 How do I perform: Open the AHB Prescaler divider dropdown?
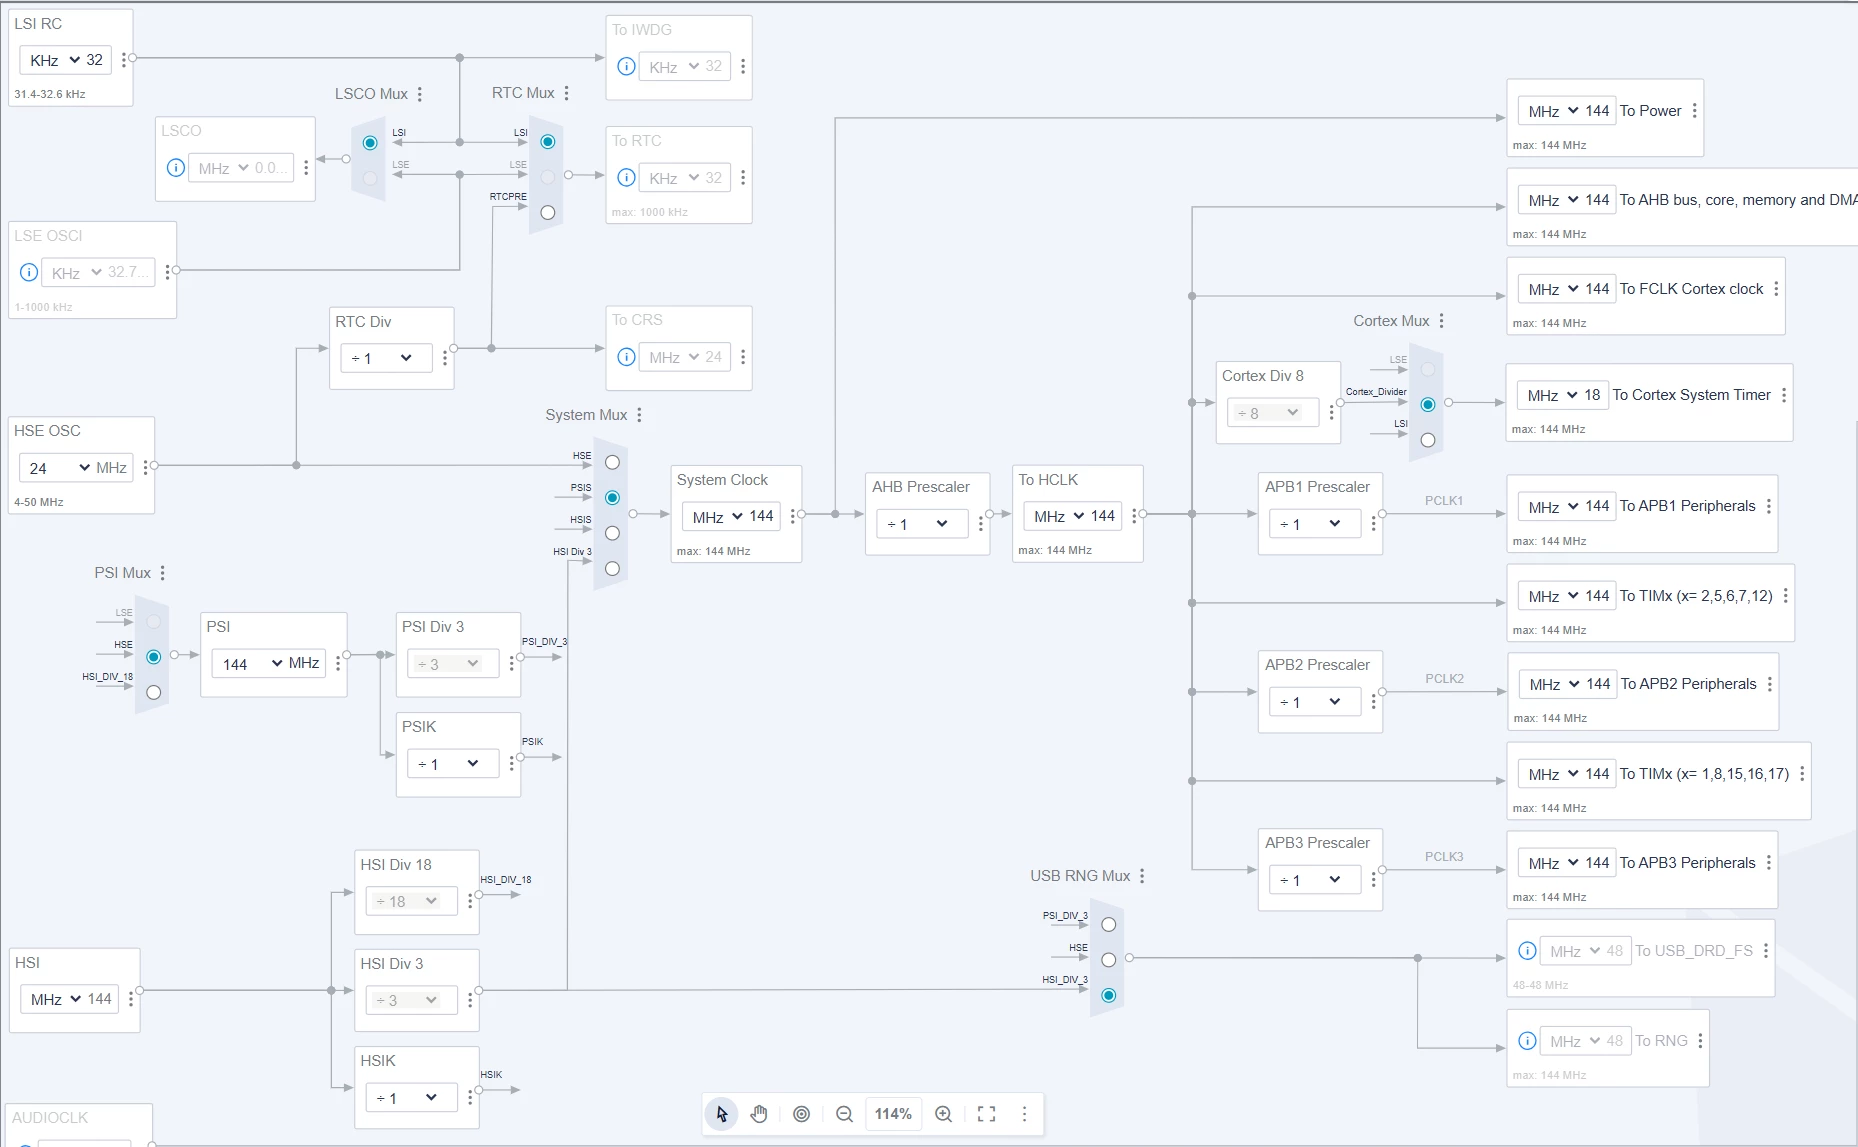[x=921, y=524]
